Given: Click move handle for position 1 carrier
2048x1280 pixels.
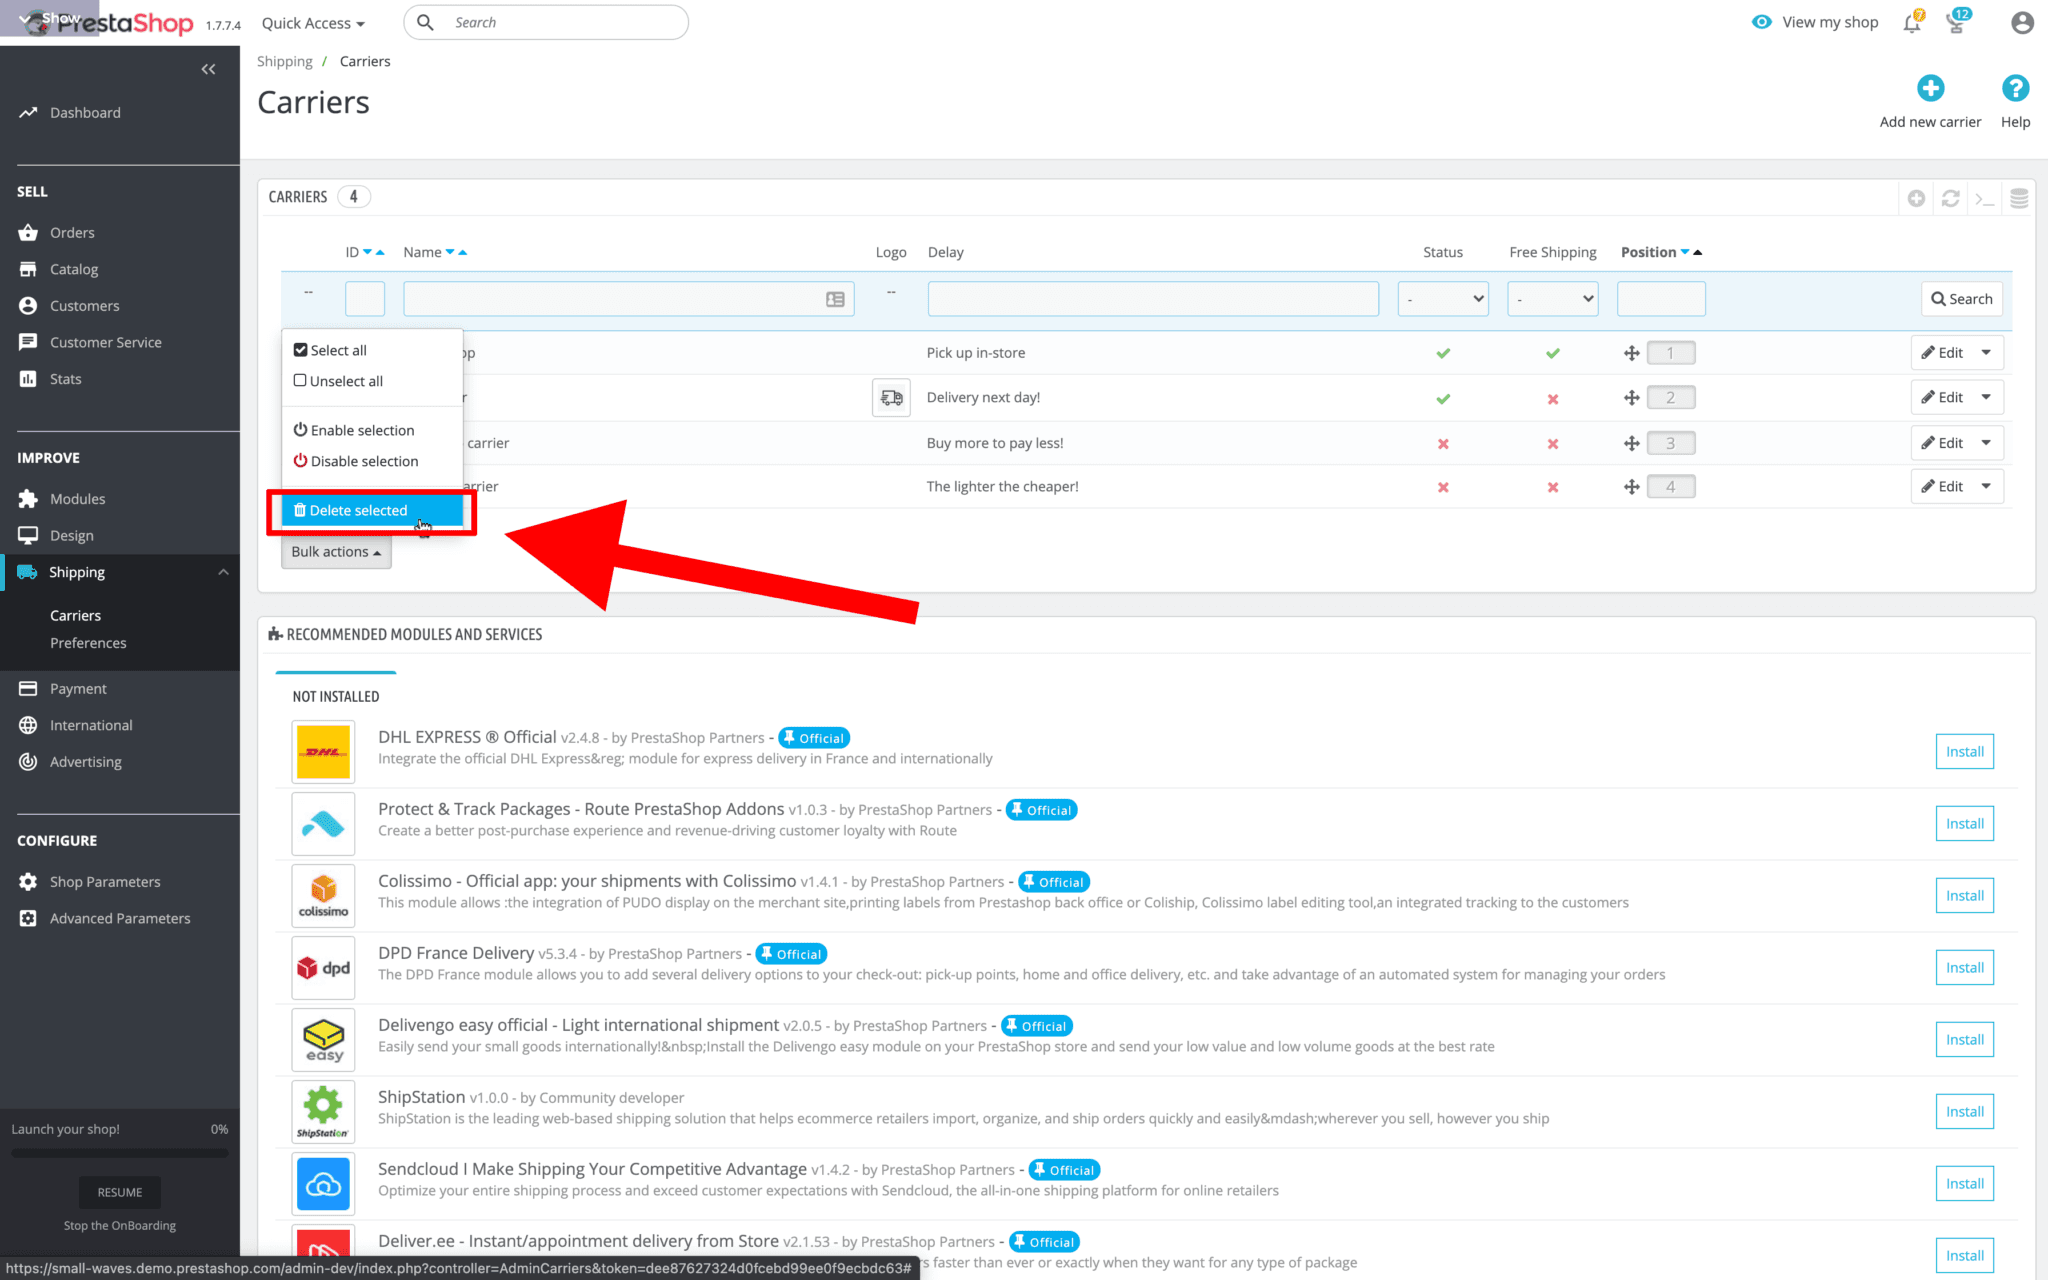Looking at the screenshot, I should pyautogui.click(x=1631, y=353).
